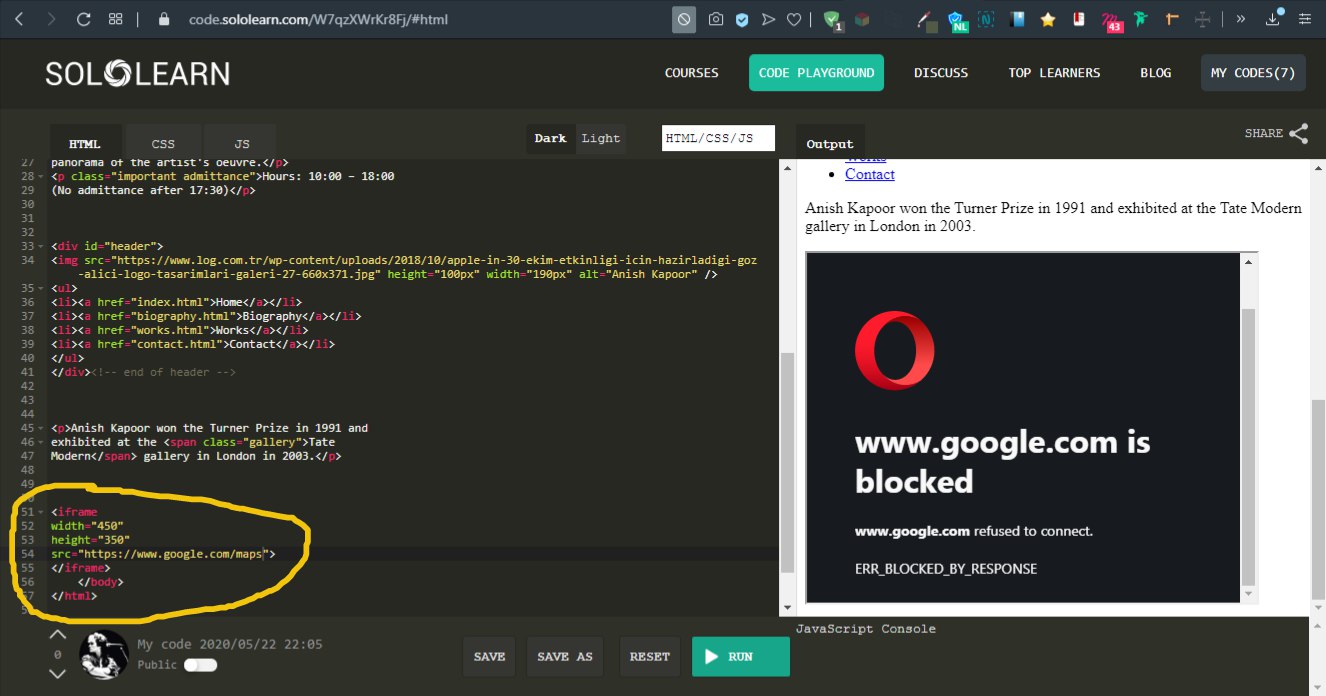Click the JavaScript Console label
1326x696 pixels.
pos(866,629)
